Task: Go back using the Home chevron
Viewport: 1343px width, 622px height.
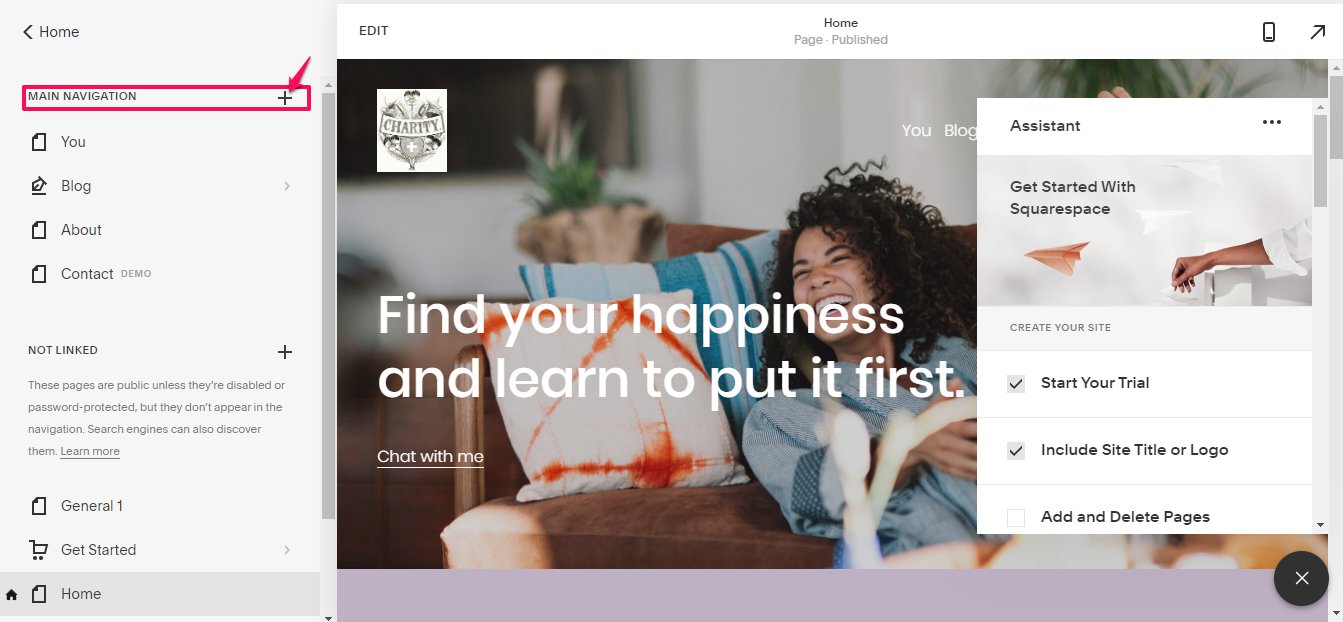Action: pos(28,32)
